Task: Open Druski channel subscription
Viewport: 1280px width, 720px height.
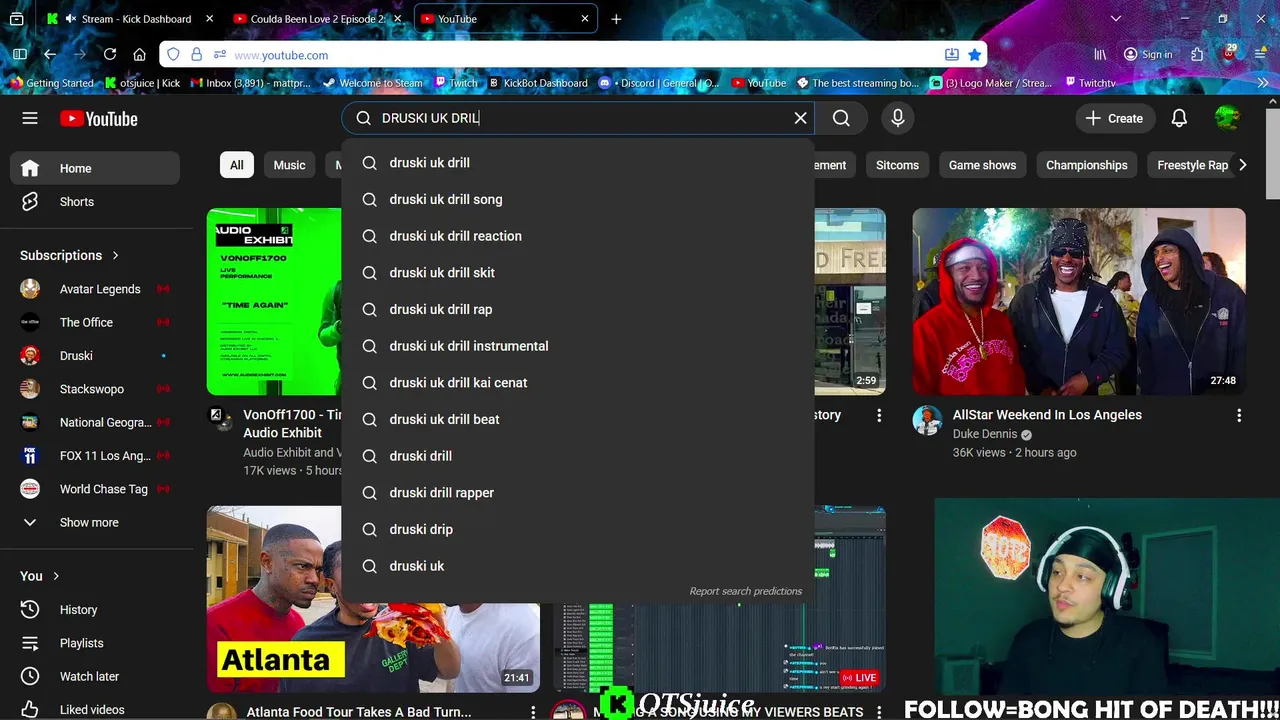Action: point(95,356)
